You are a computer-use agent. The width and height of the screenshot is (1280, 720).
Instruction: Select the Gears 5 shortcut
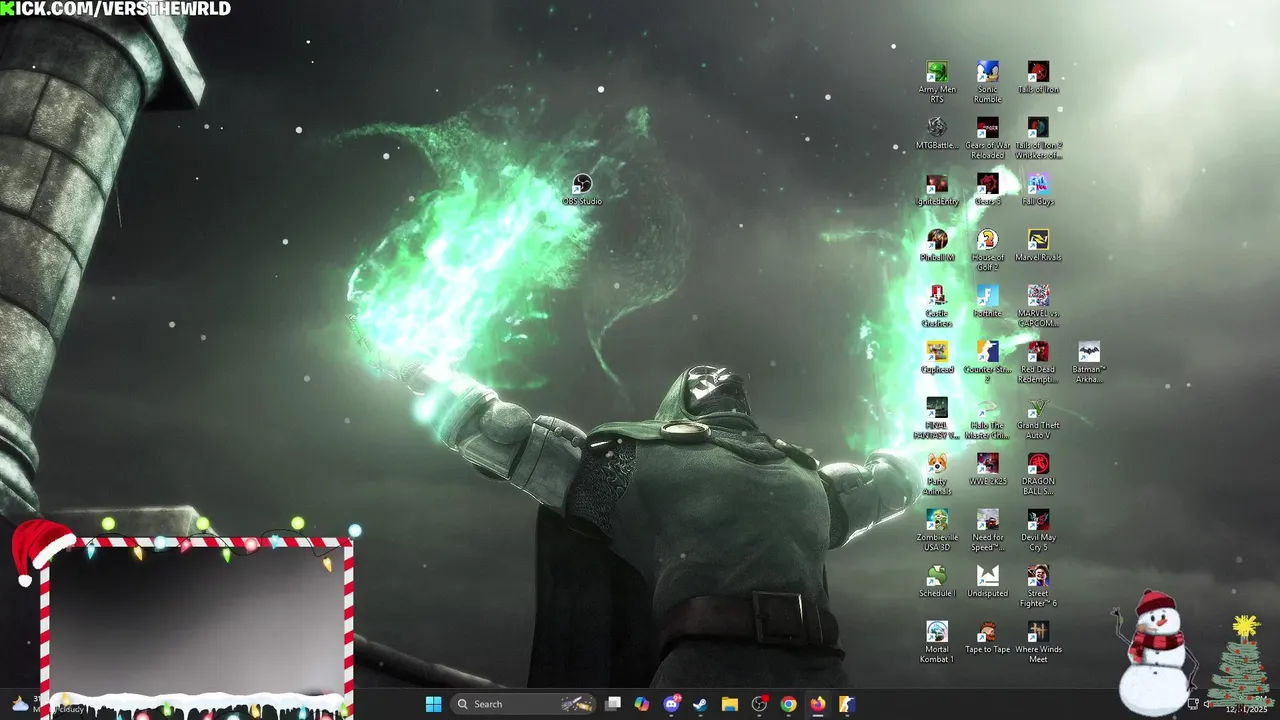click(x=988, y=190)
